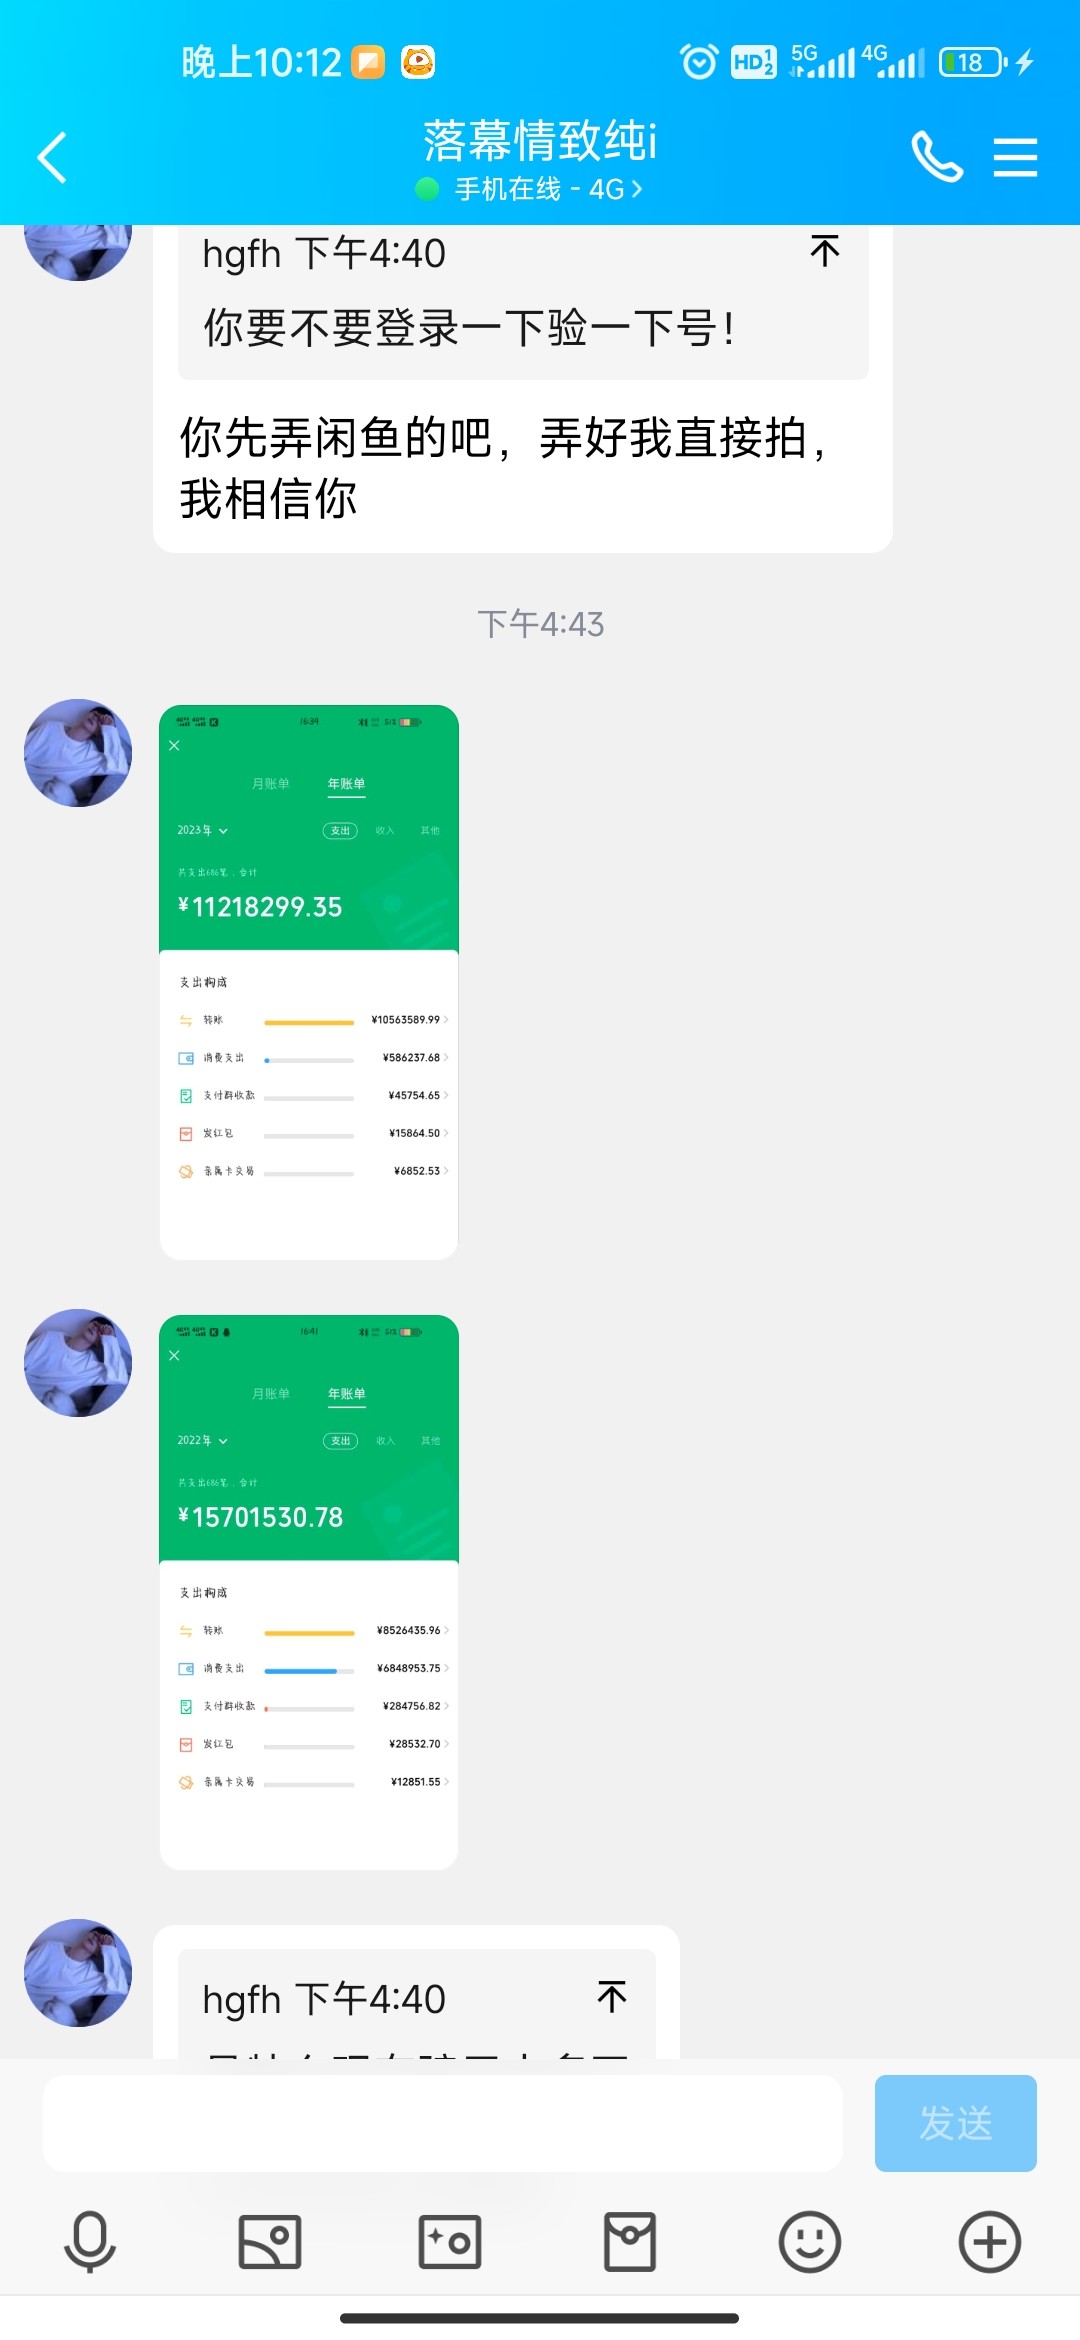Go back using the top-left arrow
Viewport: 1080px width, 2340px height.
click(x=52, y=158)
